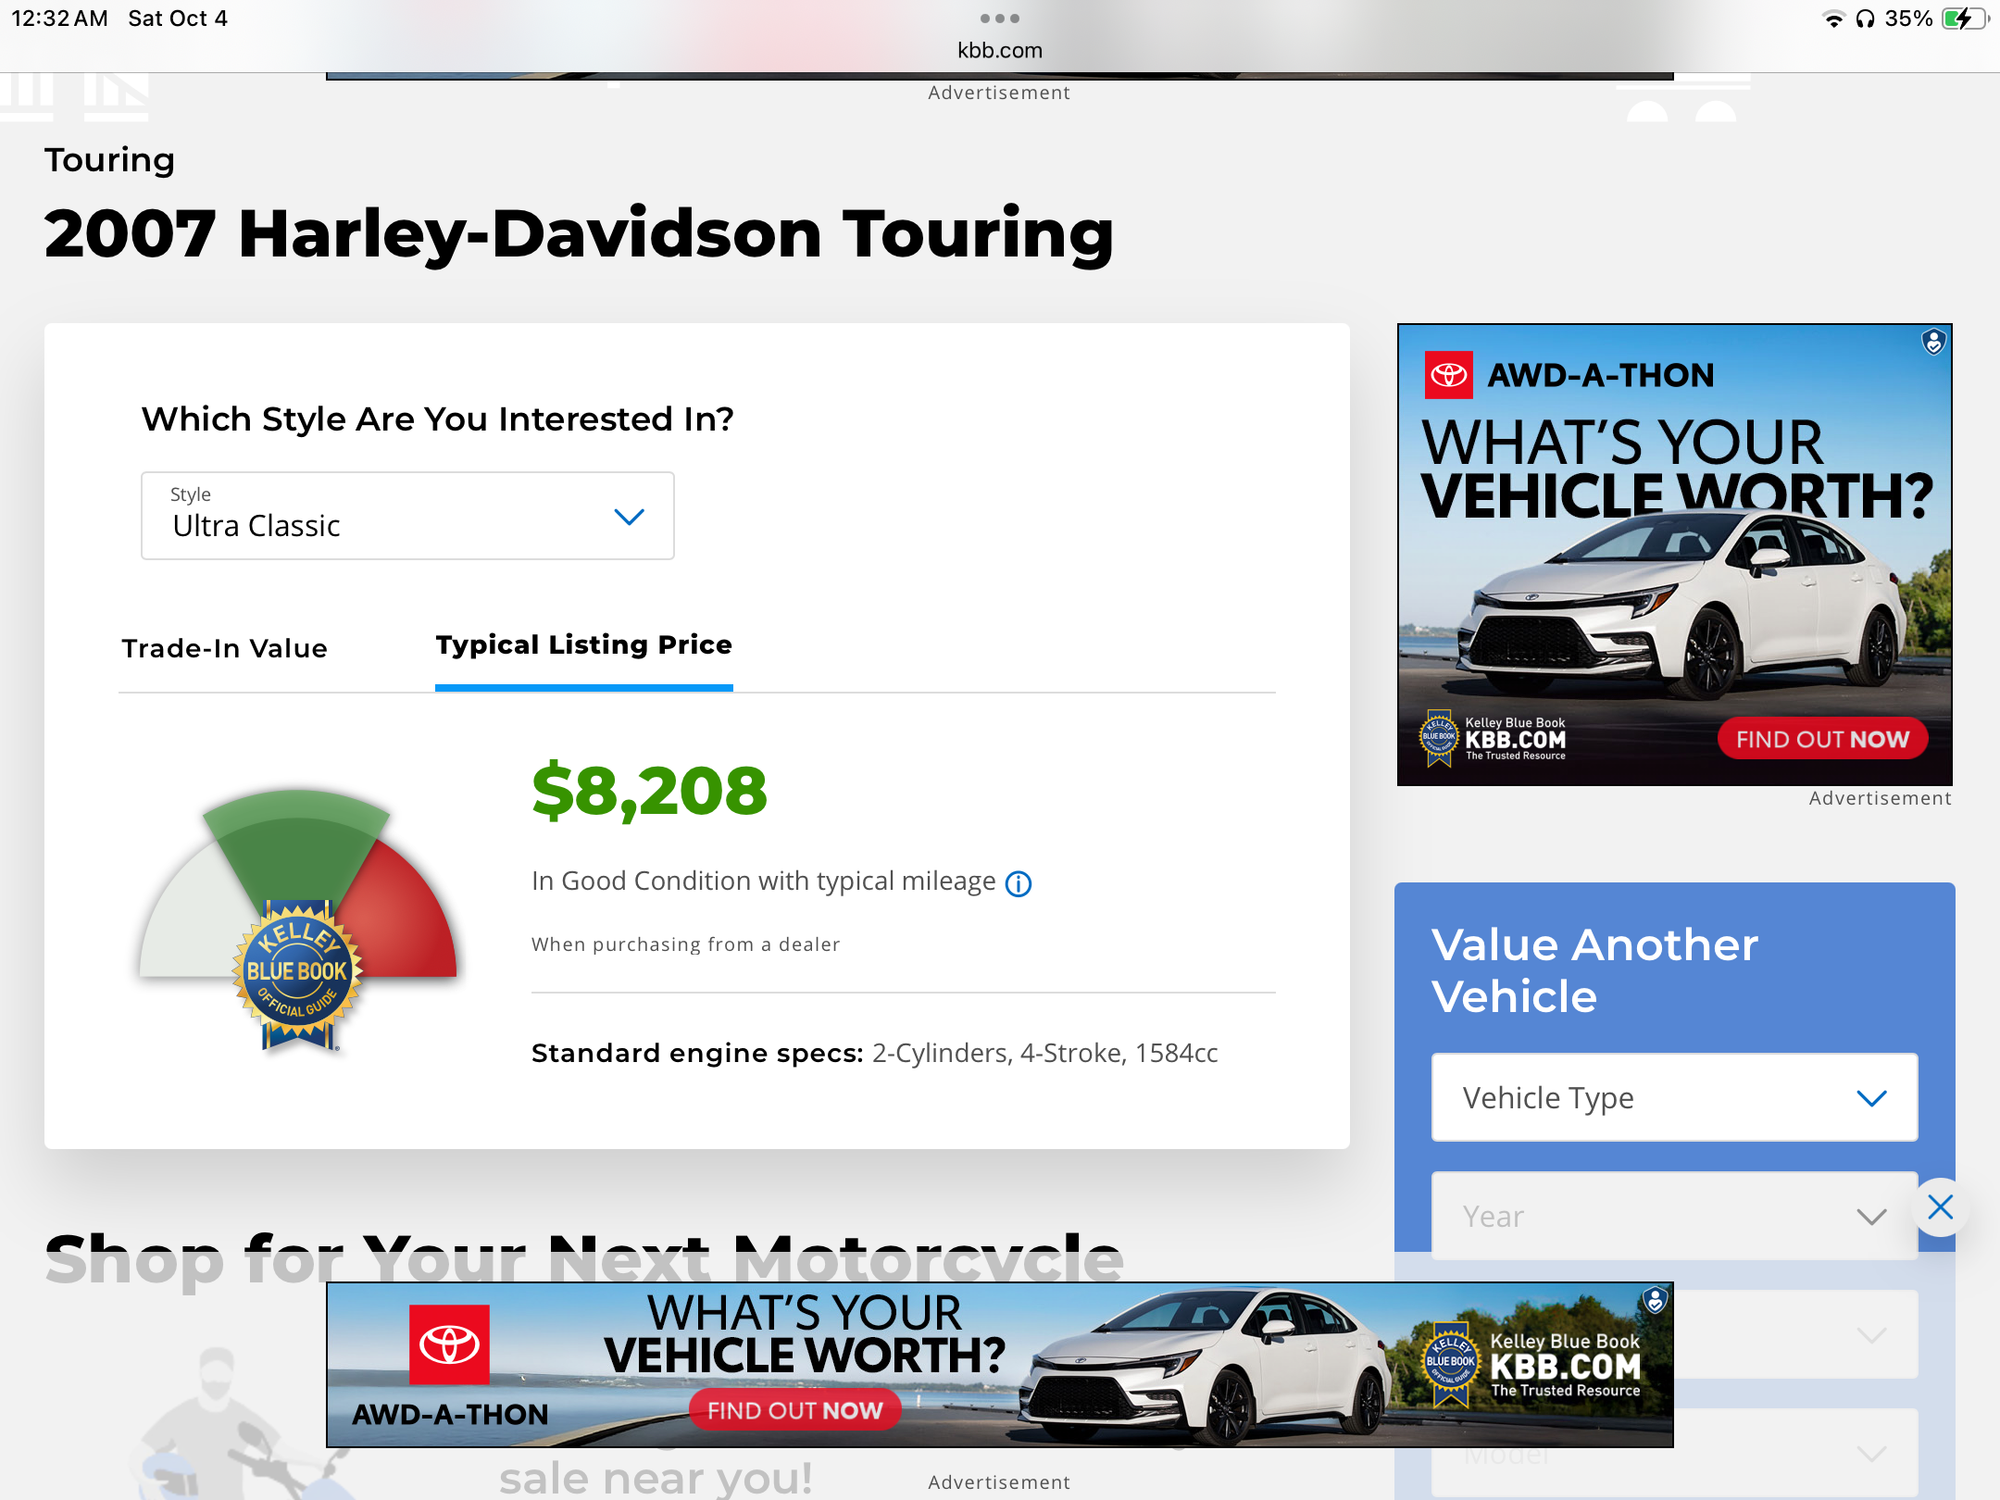
Task: Click the Touring breadcrumb link
Action: tap(109, 160)
